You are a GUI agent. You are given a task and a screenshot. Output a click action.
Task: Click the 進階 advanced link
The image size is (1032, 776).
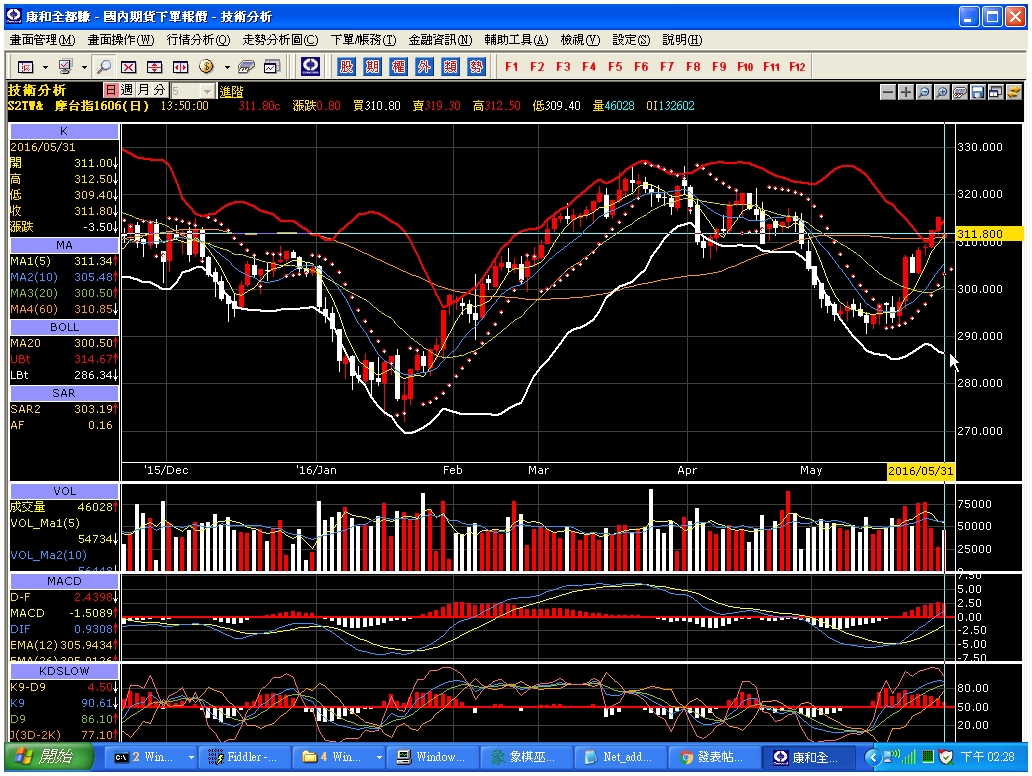point(231,91)
